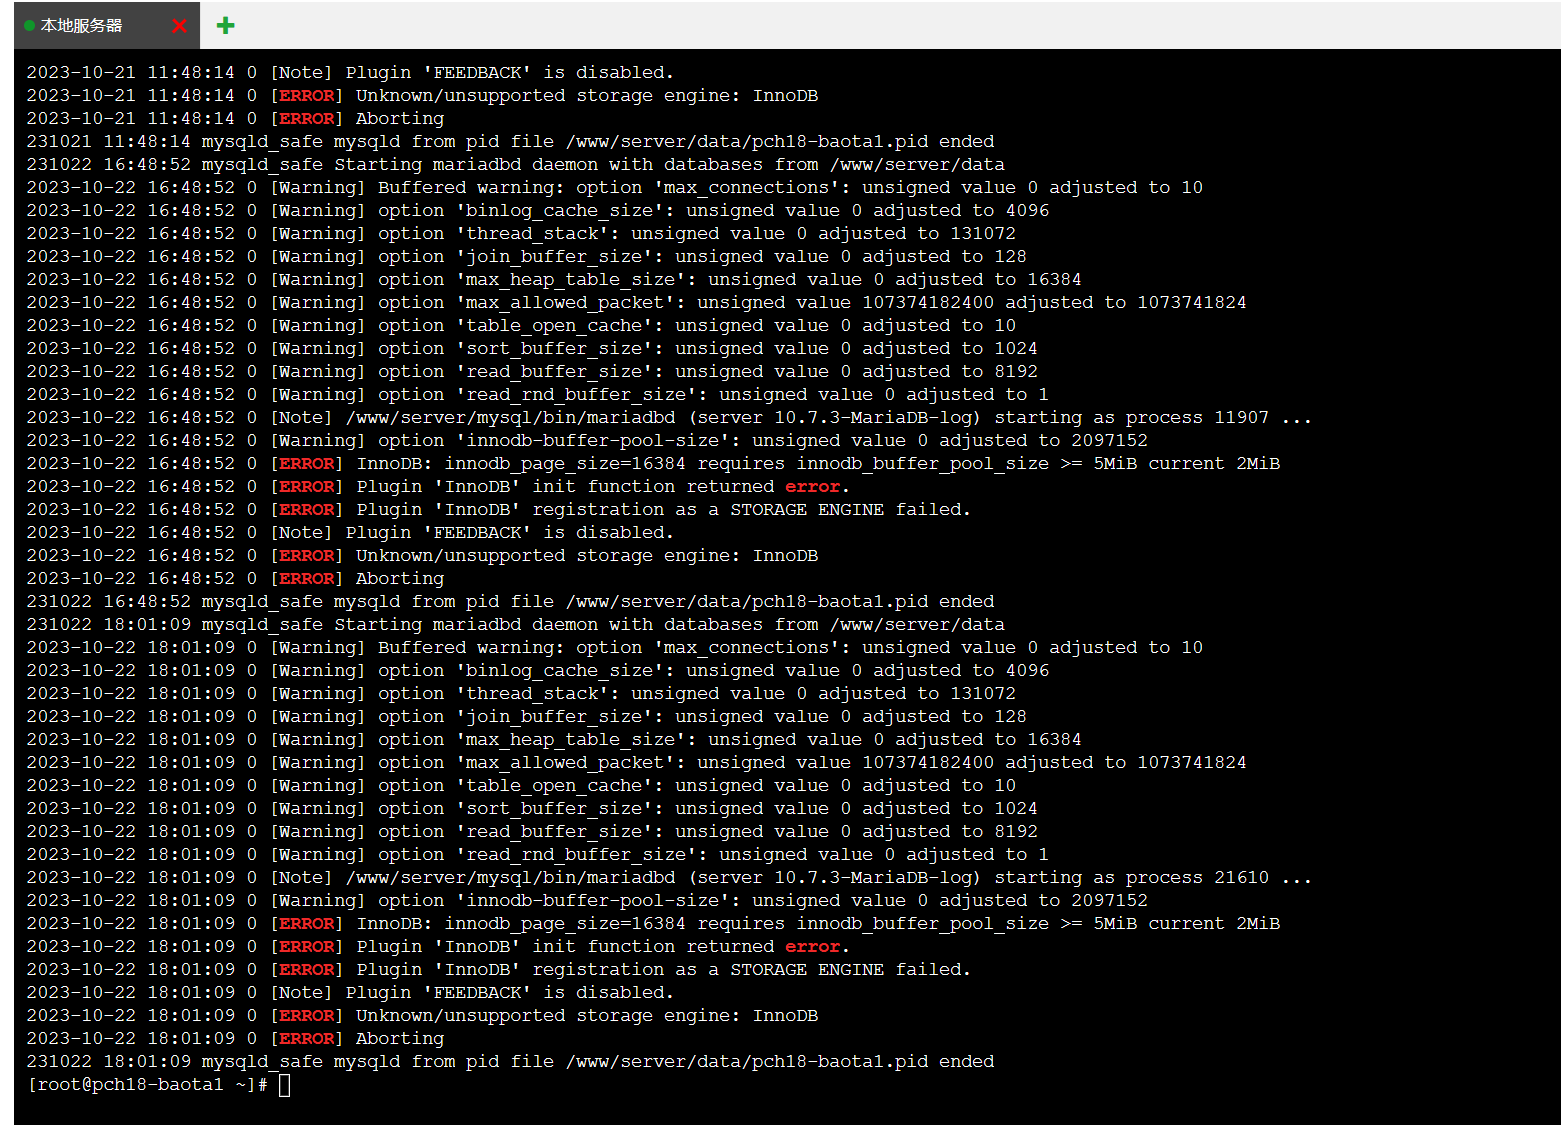Click the note line starting as process 21610

669,878
